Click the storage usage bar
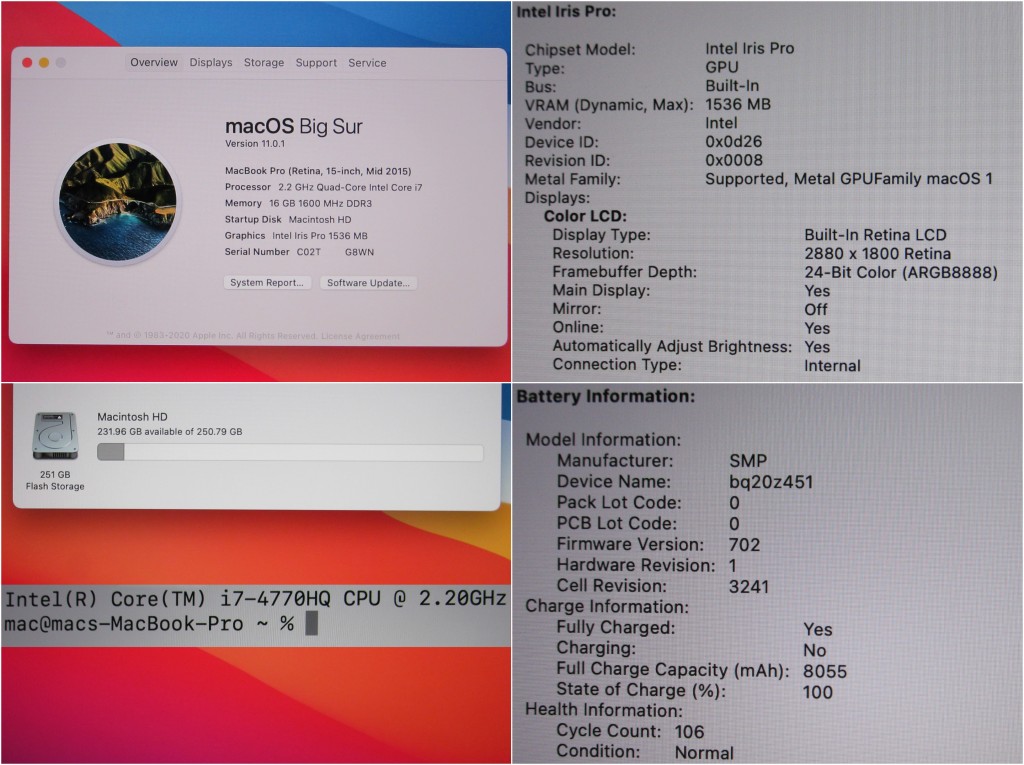 (x=290, y=452)
